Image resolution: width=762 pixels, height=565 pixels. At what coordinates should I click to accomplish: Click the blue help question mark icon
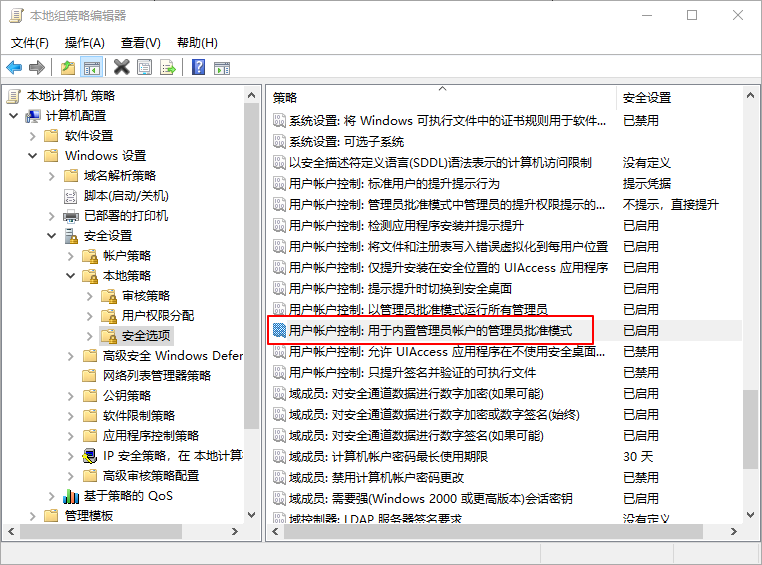point(198,67)
